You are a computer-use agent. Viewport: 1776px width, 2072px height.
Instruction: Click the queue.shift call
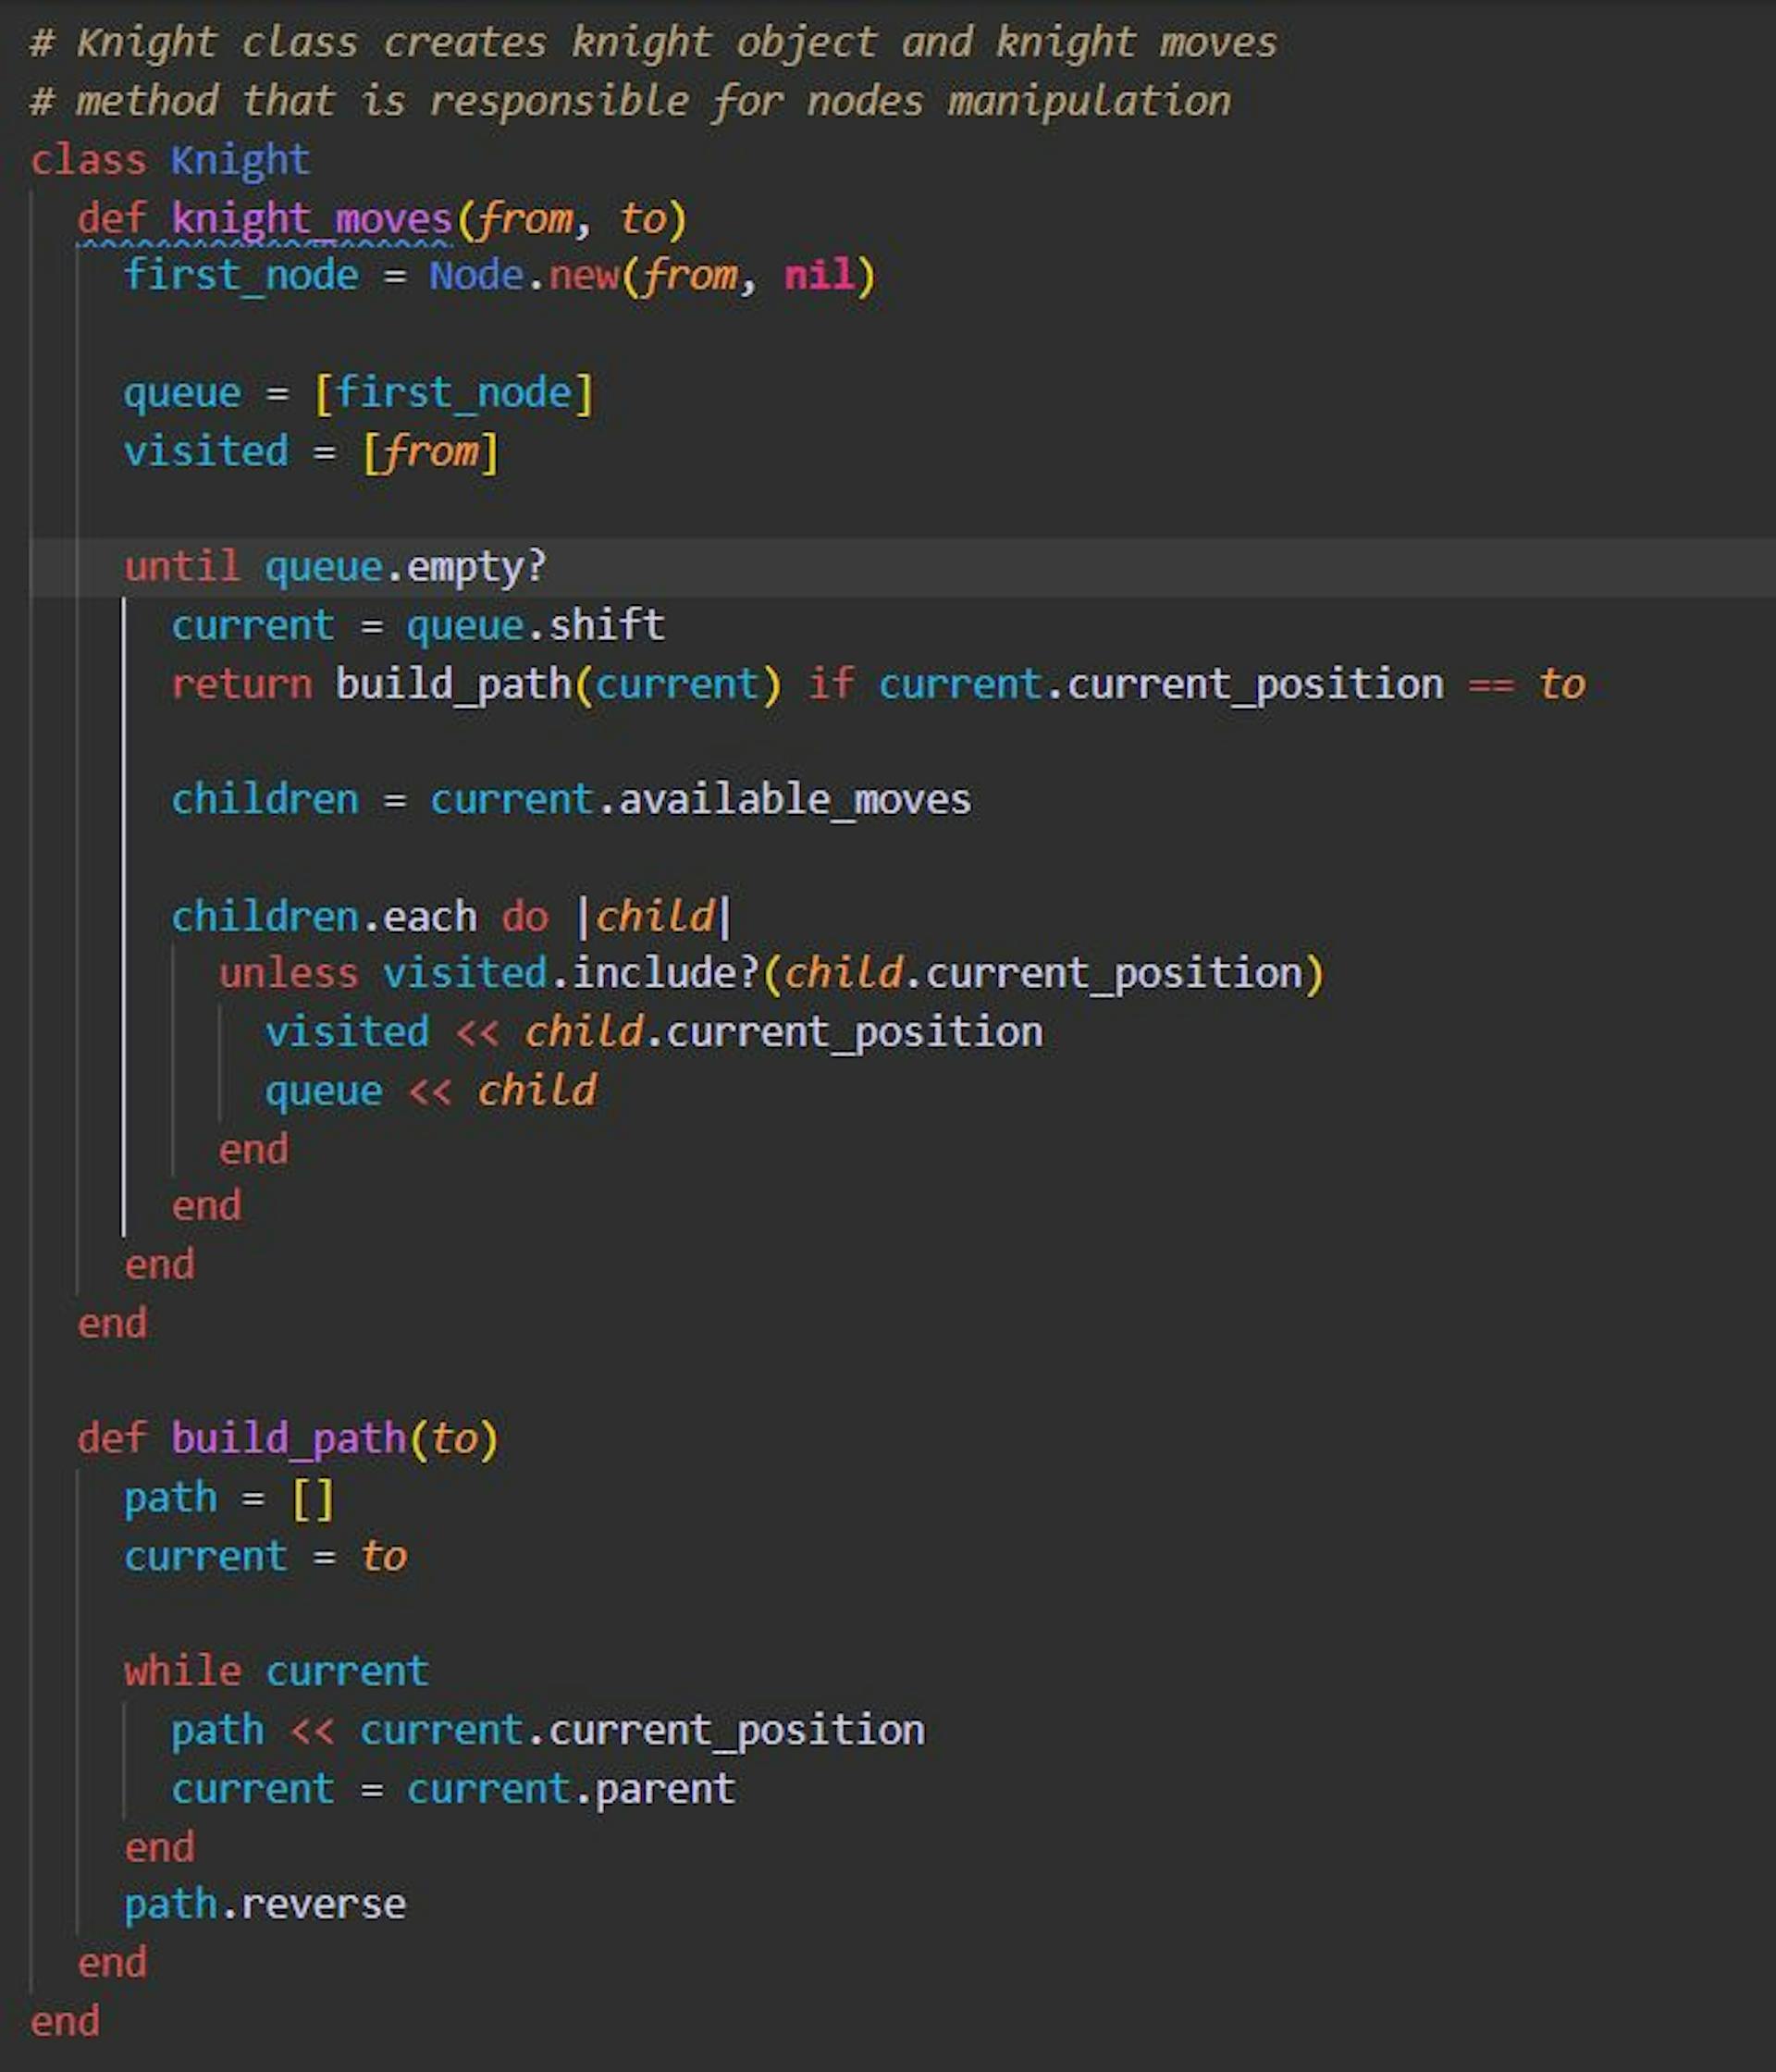535,626
